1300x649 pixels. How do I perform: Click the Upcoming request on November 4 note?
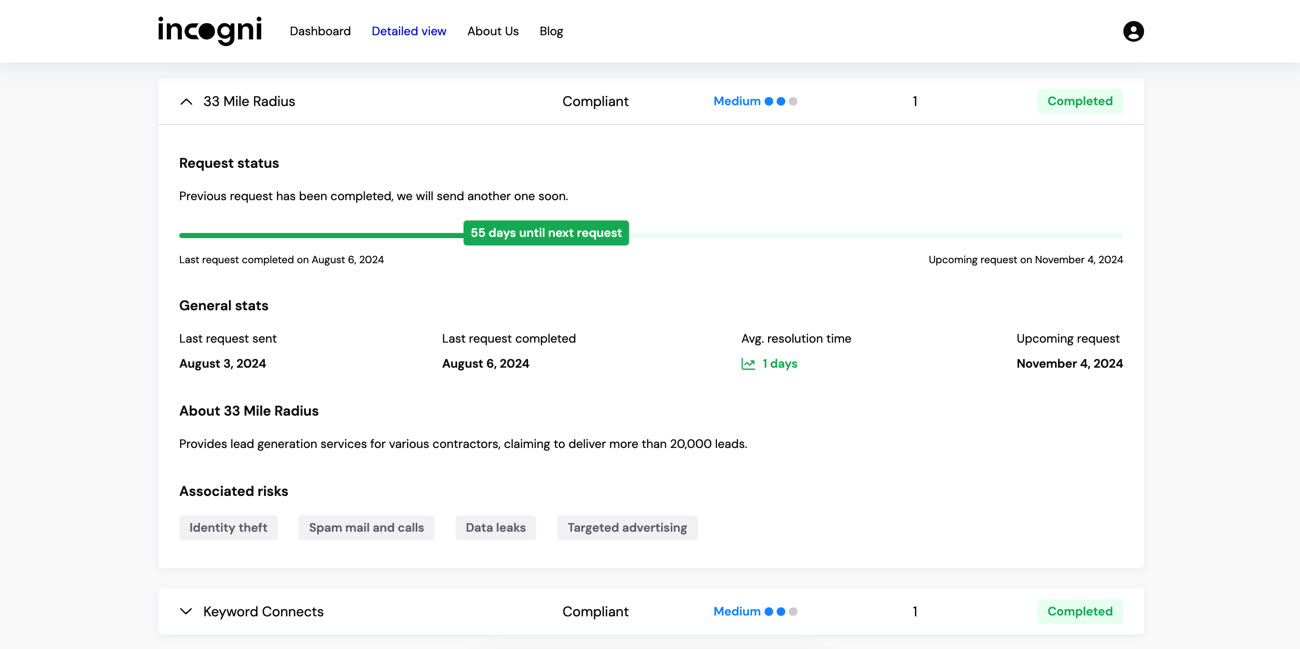tap(1026, 260)
